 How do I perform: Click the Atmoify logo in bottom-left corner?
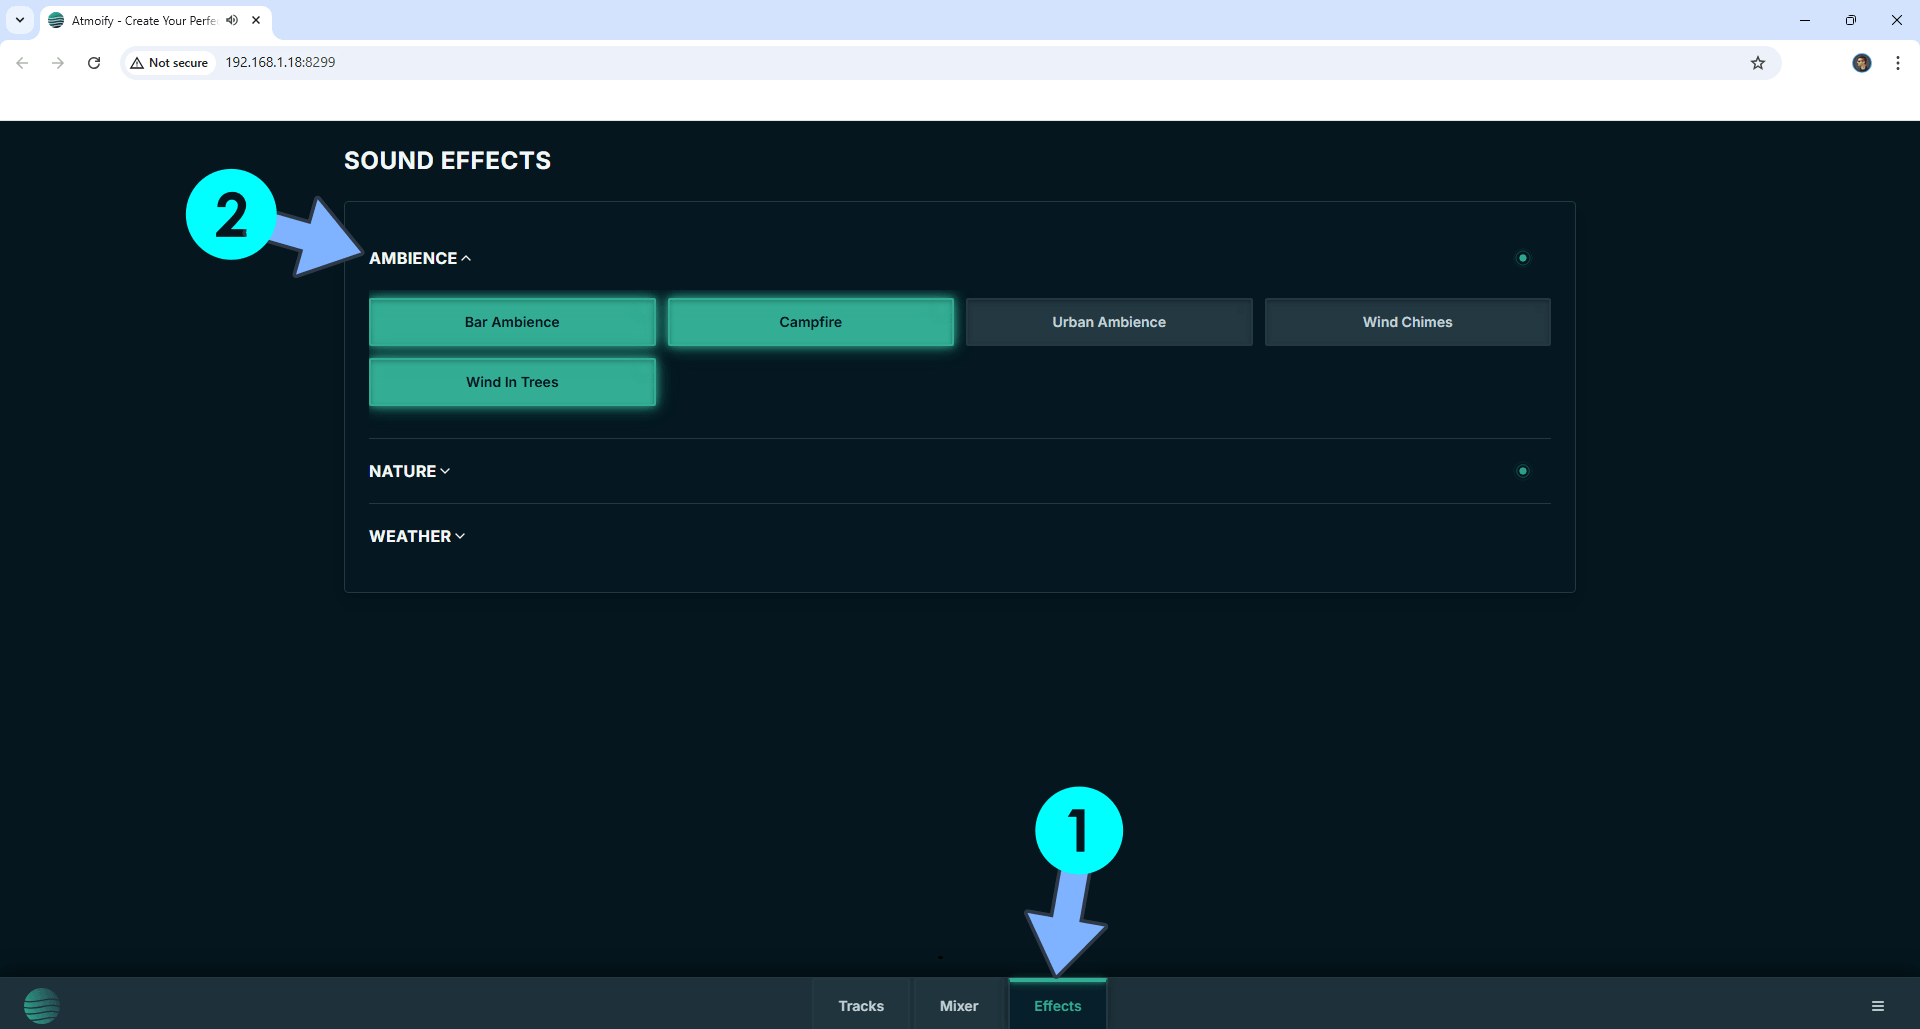click(x=42, y=1004)
